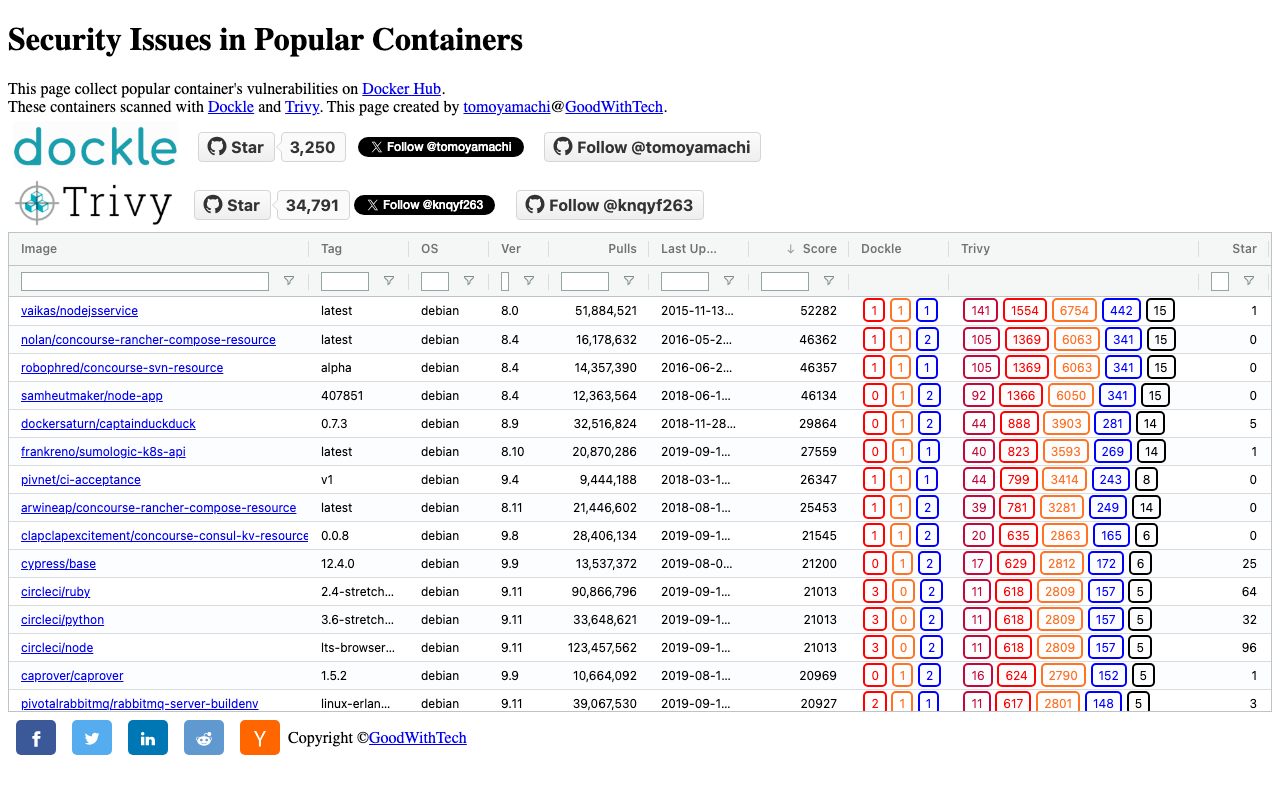Open Dockle stargazers count 3,250
Image resolution: width=1280 pixels, height=800 pixels.
coord(312,147)
